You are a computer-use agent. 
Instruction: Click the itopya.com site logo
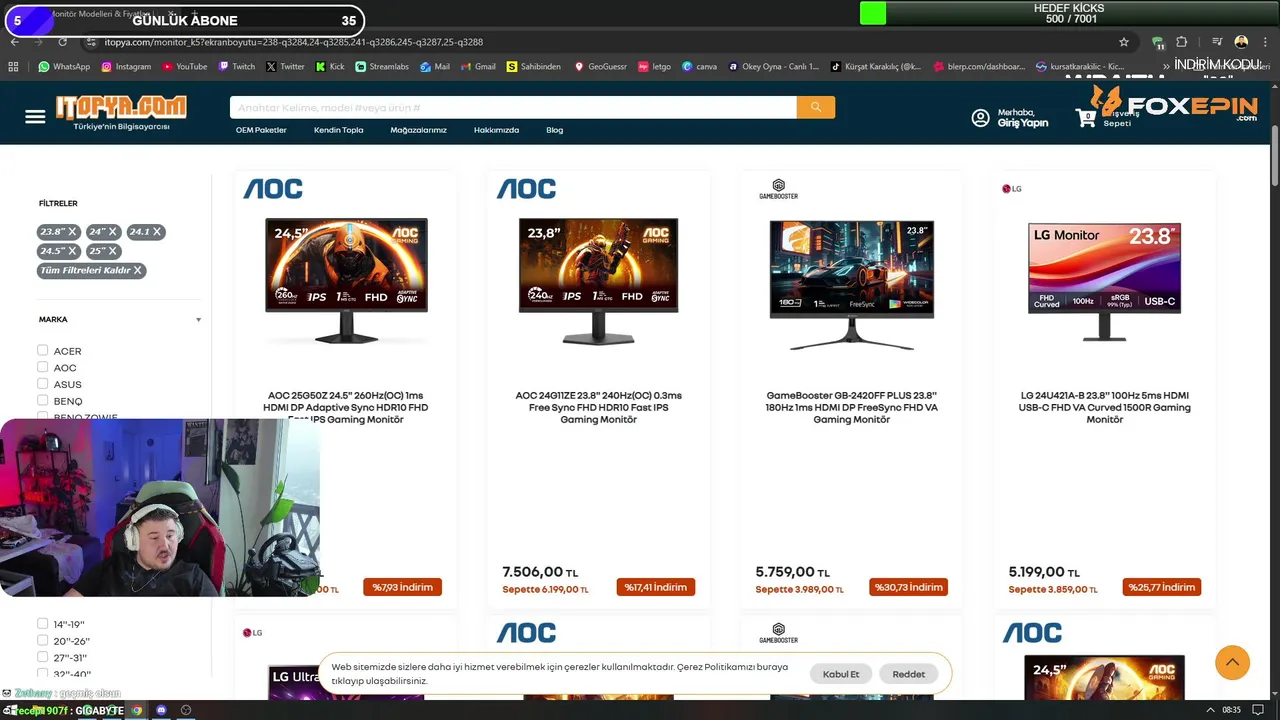121,112
